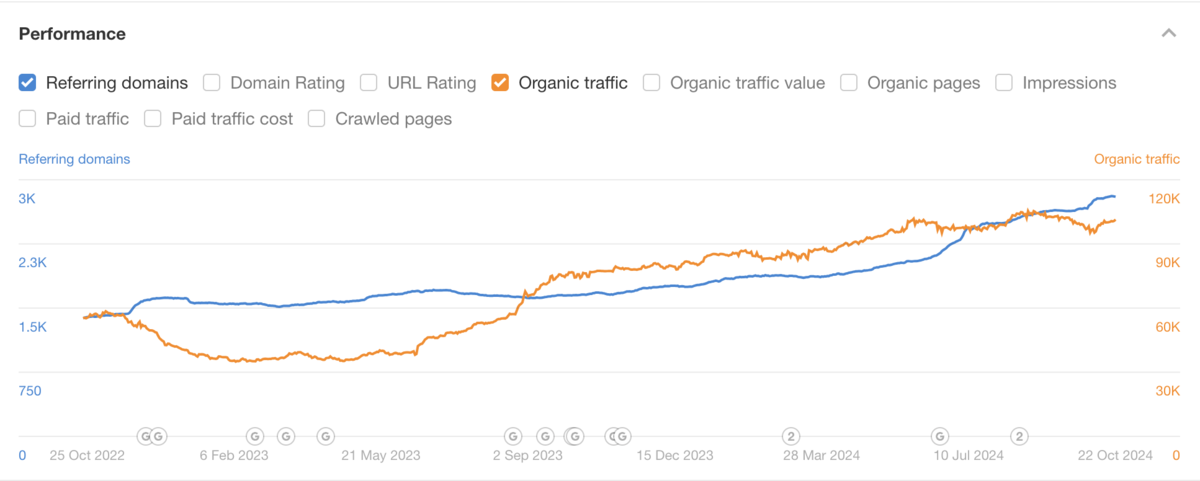The image size is (1200, 481).
Task: Click the orange Organic traffic axis label
Action: (1136, 159)
